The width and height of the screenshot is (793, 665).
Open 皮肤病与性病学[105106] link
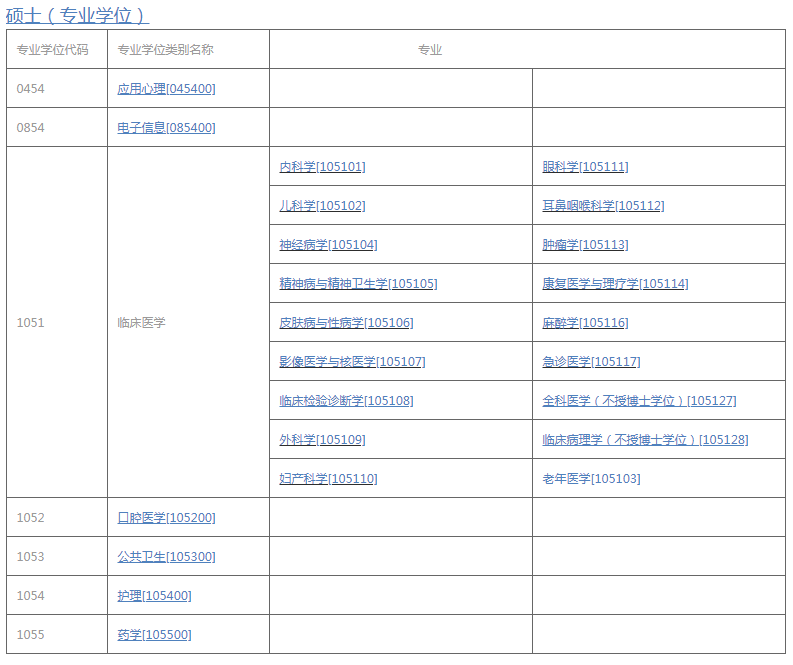346,322
